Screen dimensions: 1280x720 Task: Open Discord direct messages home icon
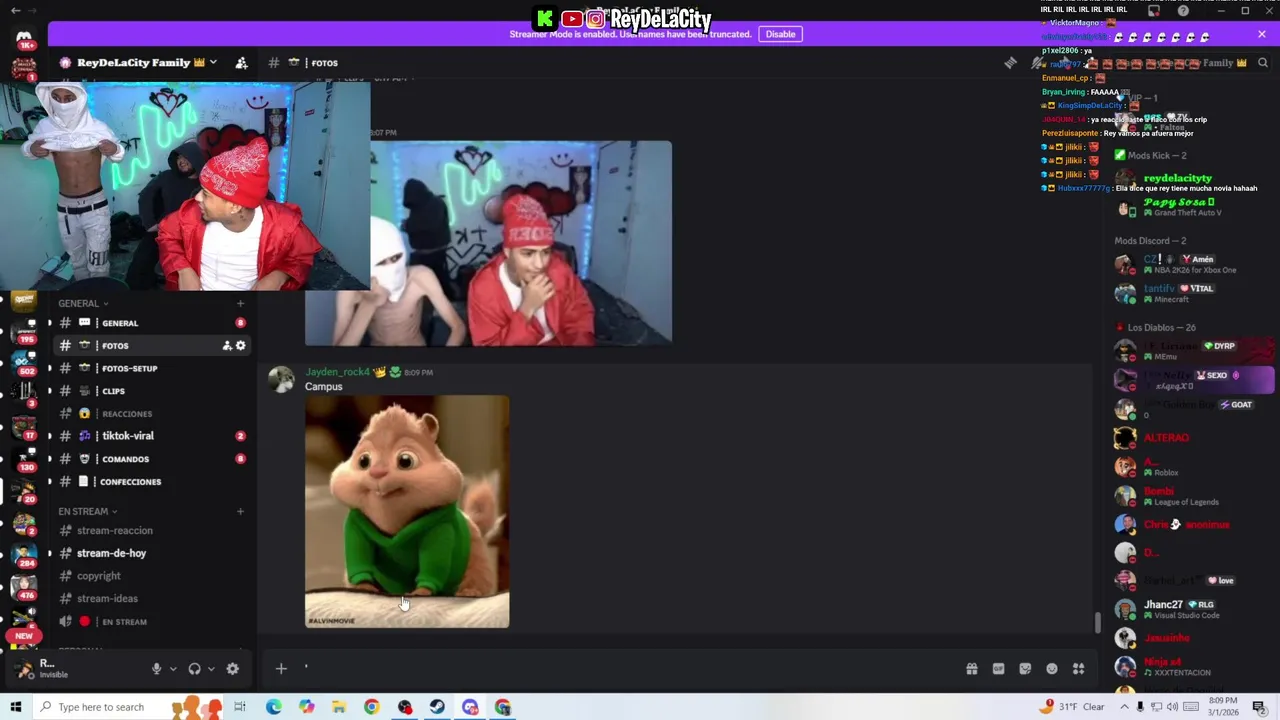click(24, 39)
